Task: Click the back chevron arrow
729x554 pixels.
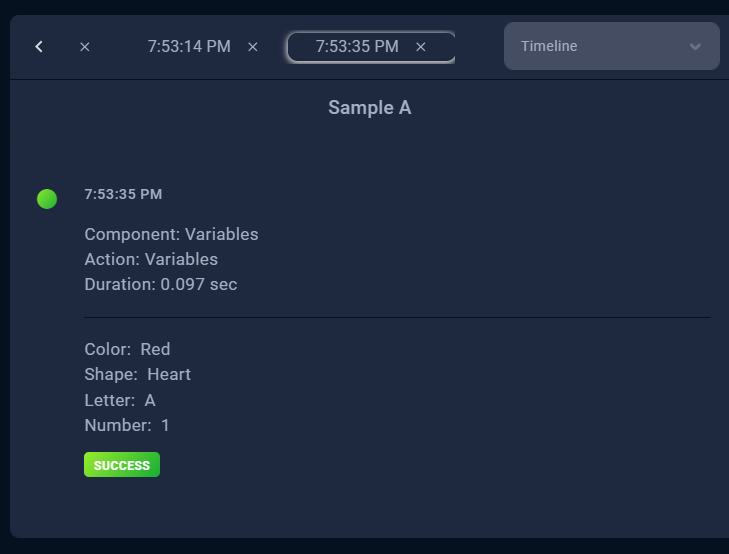Action: [39, 46]
